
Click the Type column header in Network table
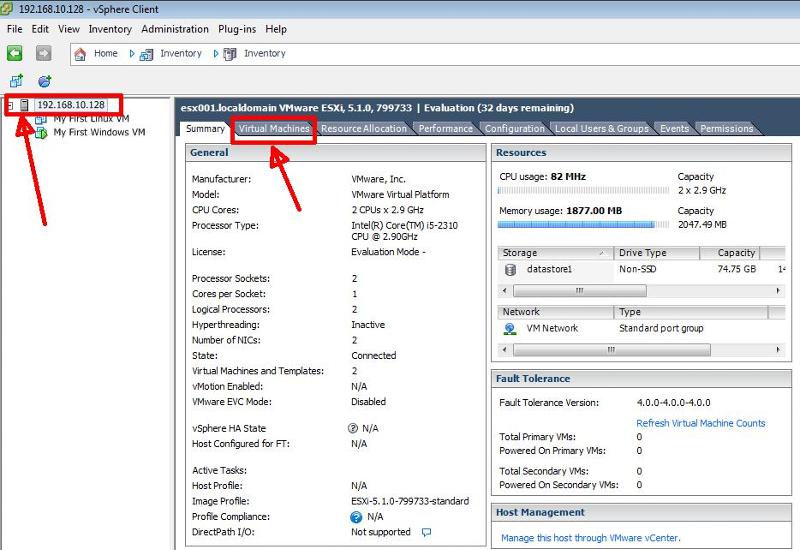pos(691,312)
